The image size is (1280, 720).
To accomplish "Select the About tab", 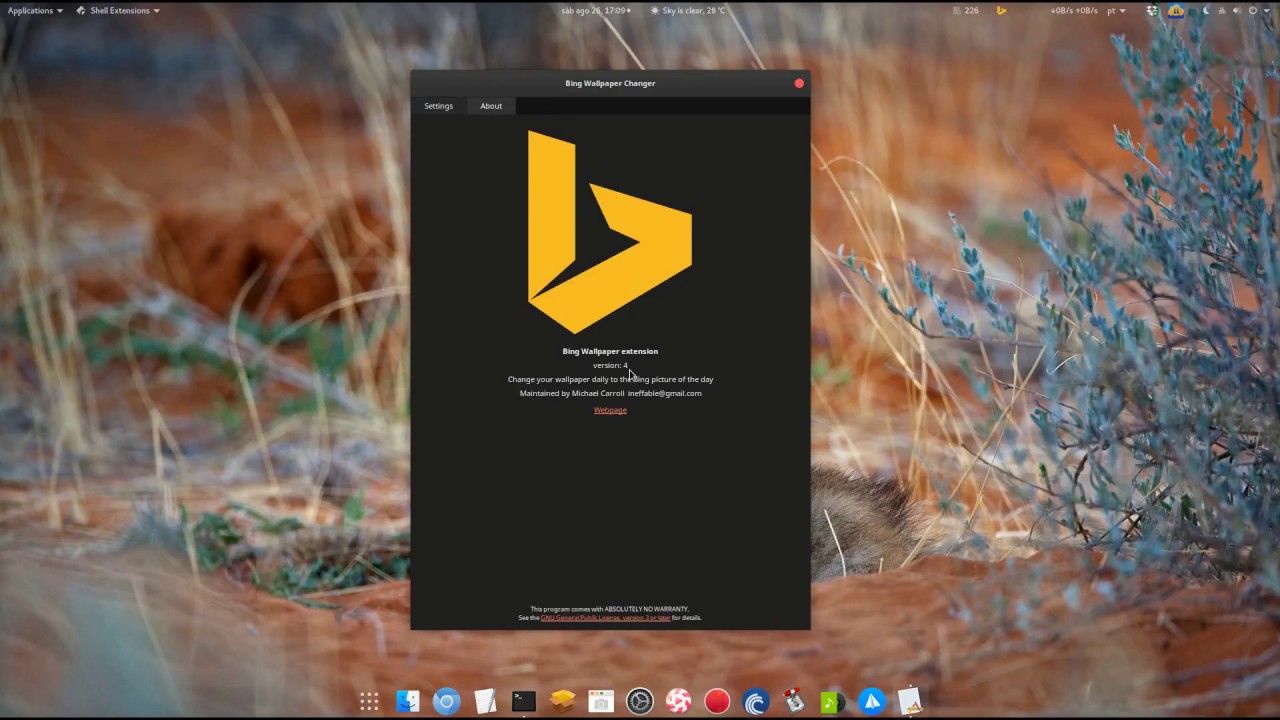I will click(491, 106).
